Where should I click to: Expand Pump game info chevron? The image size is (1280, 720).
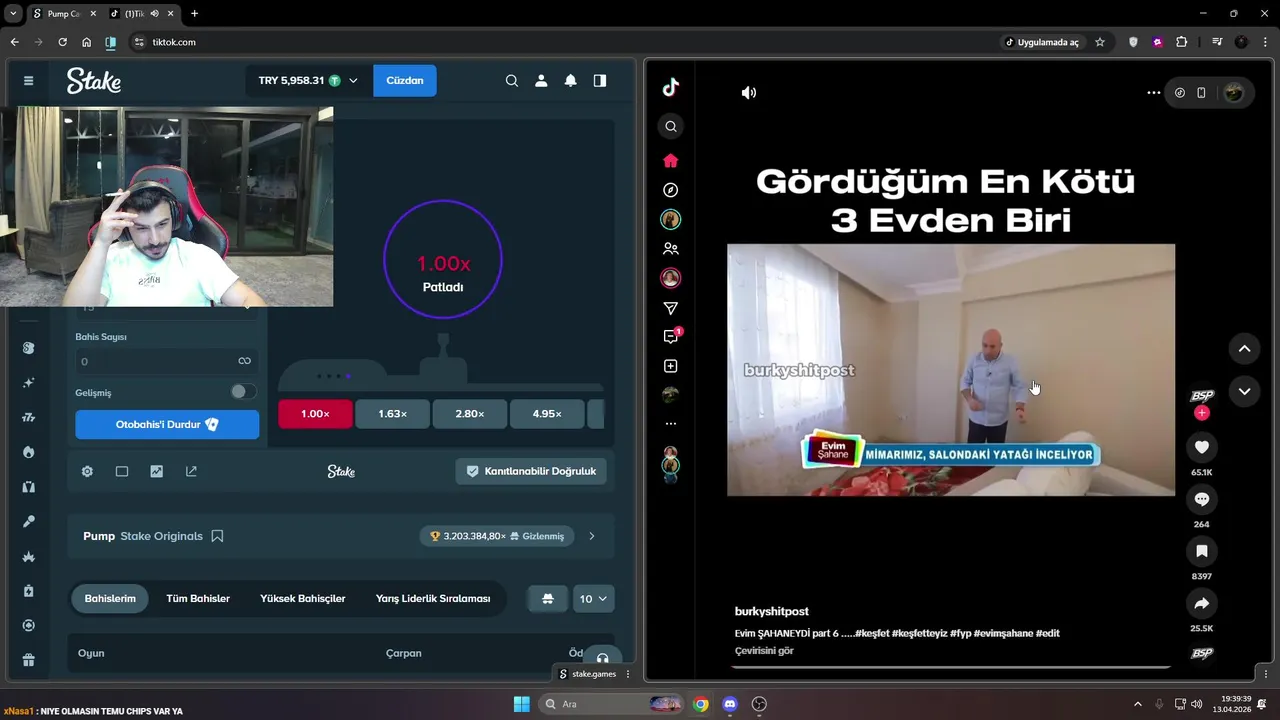pyautogui.click(x=592, y=536)
